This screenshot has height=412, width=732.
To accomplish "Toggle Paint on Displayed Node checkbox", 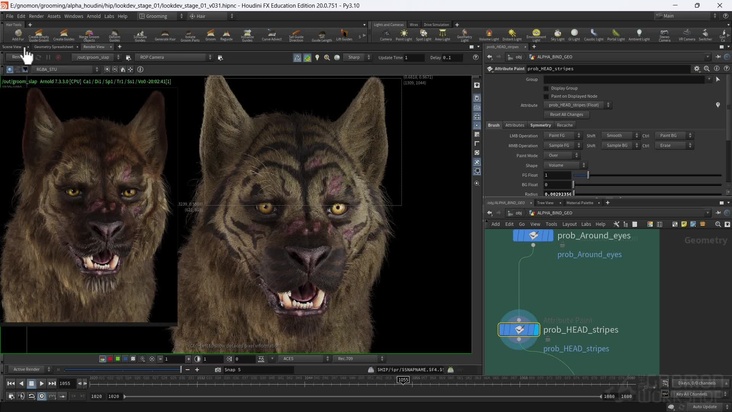I will 546,96.
